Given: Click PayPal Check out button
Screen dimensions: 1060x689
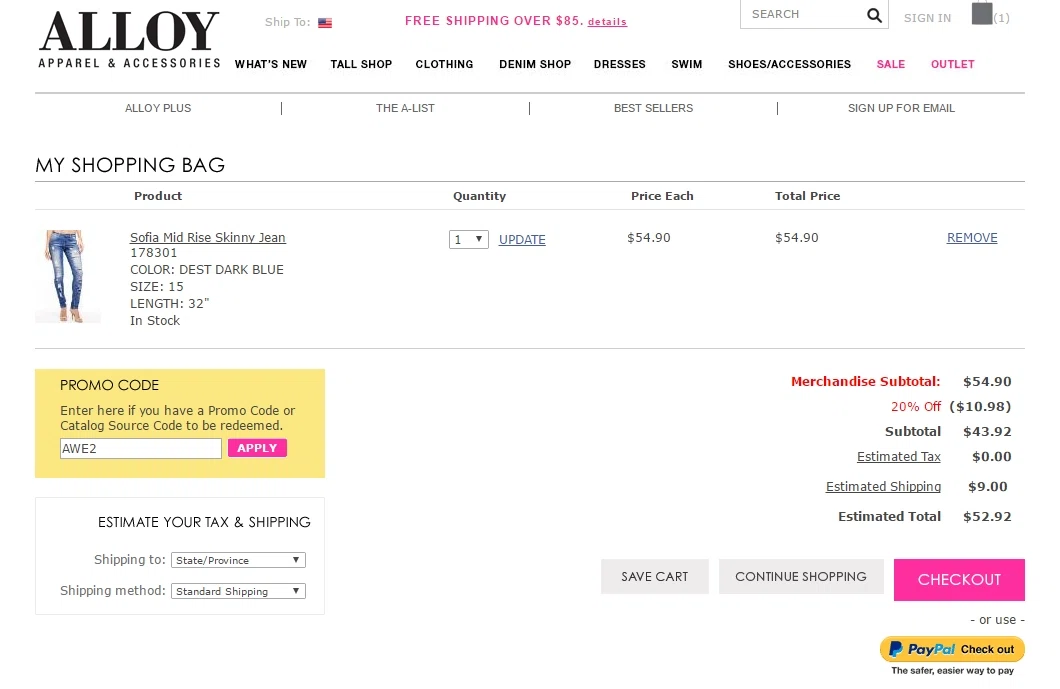Looking at the screenshot, I should tap(952, 649).
